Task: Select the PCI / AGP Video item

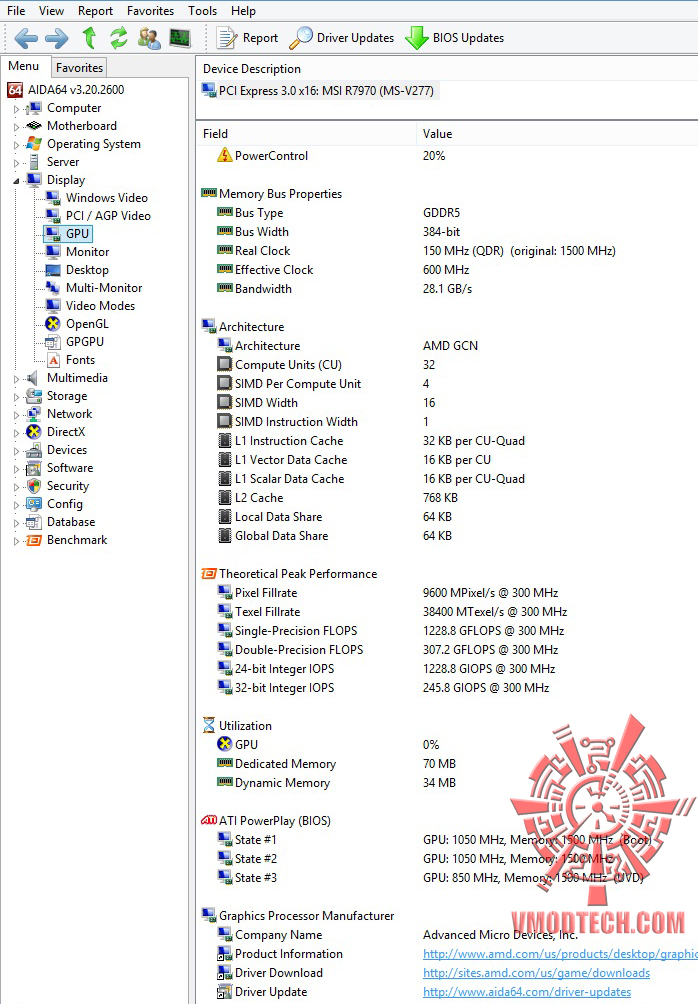Action: (x=108, y=216)
